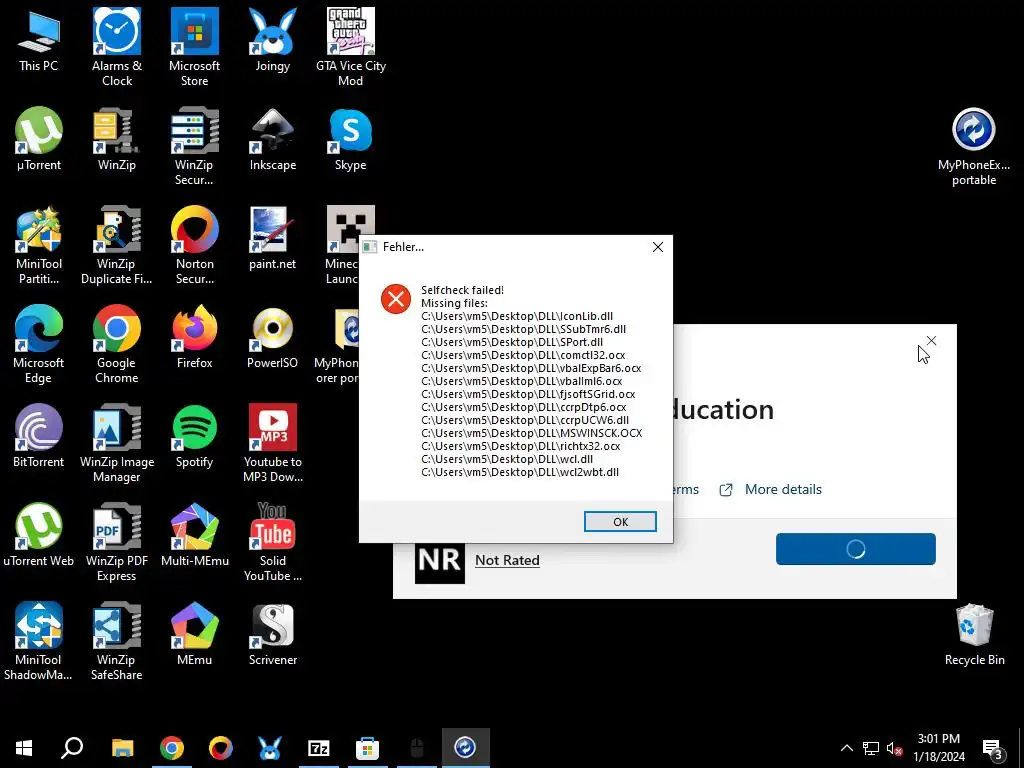Image resolution: width=1024 pixels, height=768 pixels.
Task: Select the paint.net desktop shortcut
Action: [272, 238]
